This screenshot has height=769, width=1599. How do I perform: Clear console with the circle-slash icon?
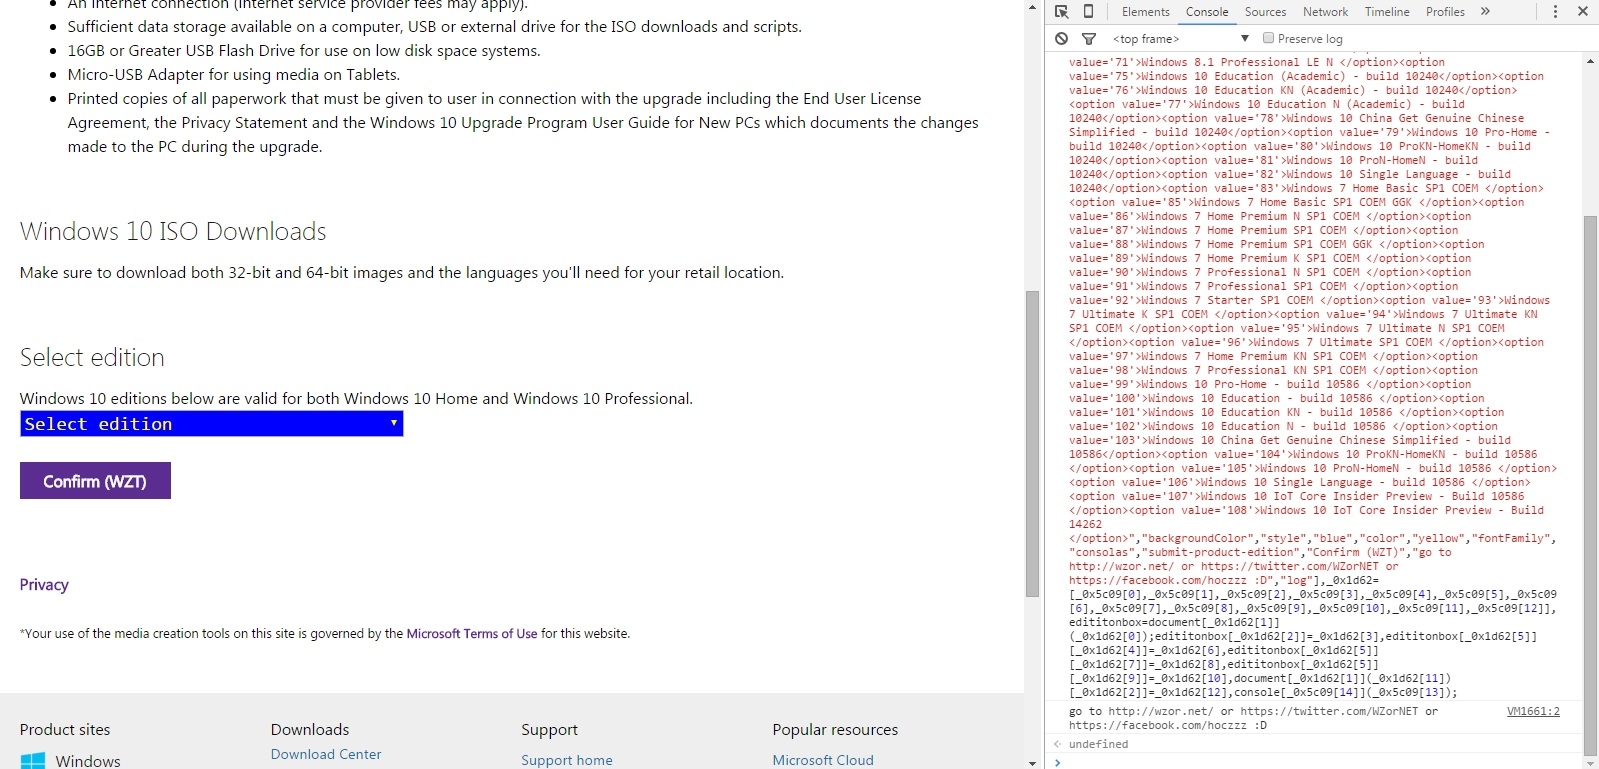1061,39
